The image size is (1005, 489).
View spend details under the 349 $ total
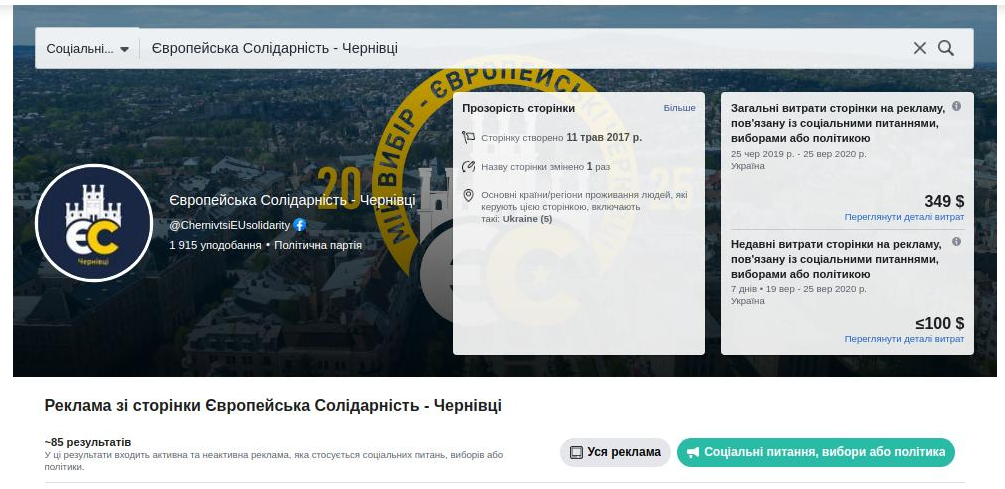click(x=904, y=216)
